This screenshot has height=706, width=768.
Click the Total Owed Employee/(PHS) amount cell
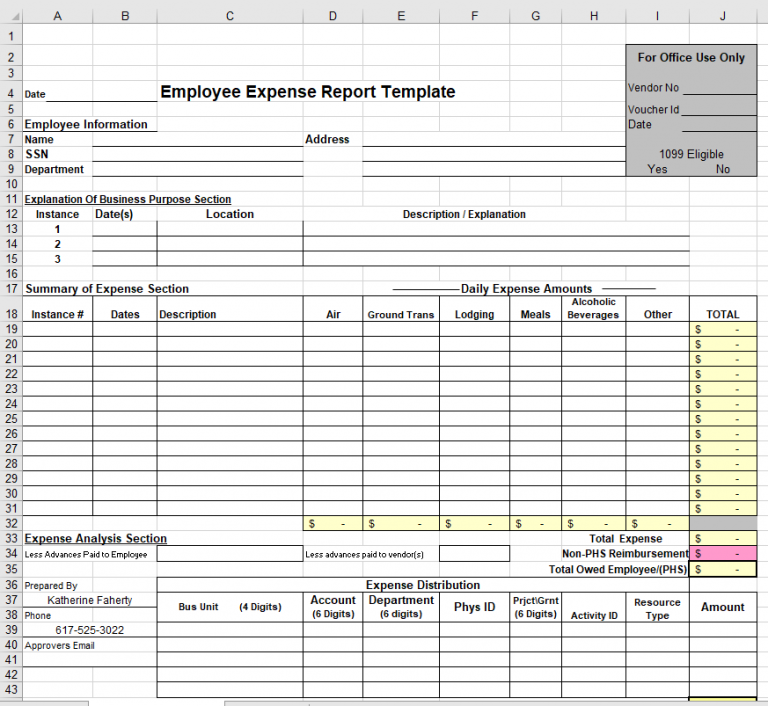point(722,569)
